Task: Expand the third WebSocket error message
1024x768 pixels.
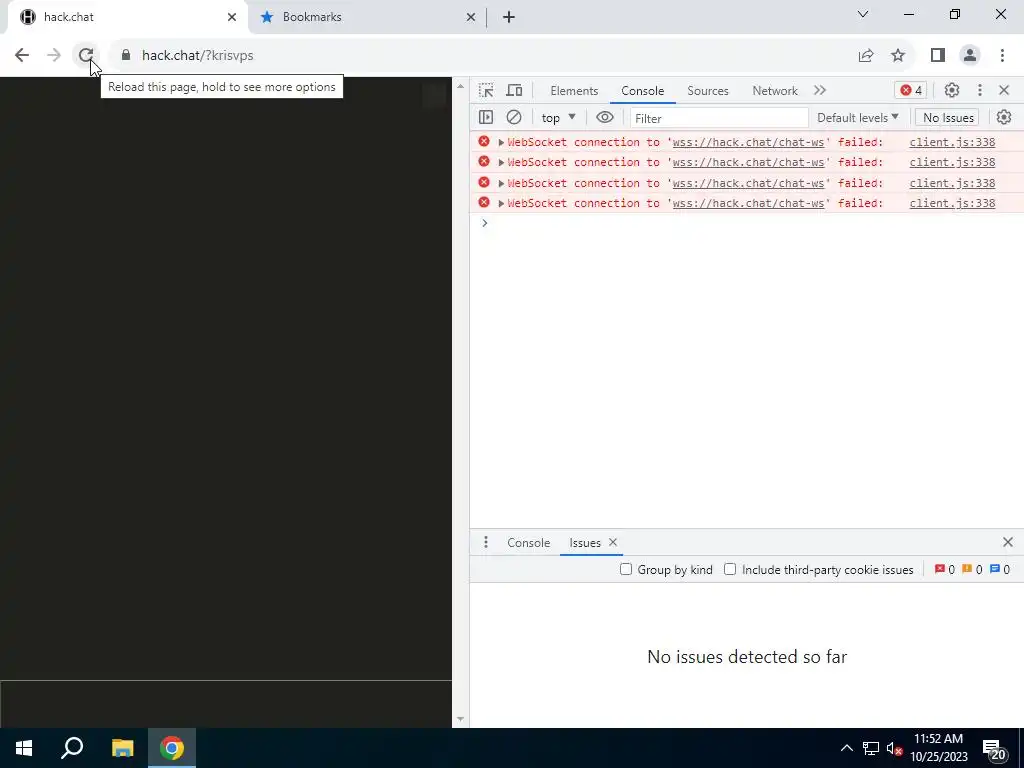Action: pos(501,184)
